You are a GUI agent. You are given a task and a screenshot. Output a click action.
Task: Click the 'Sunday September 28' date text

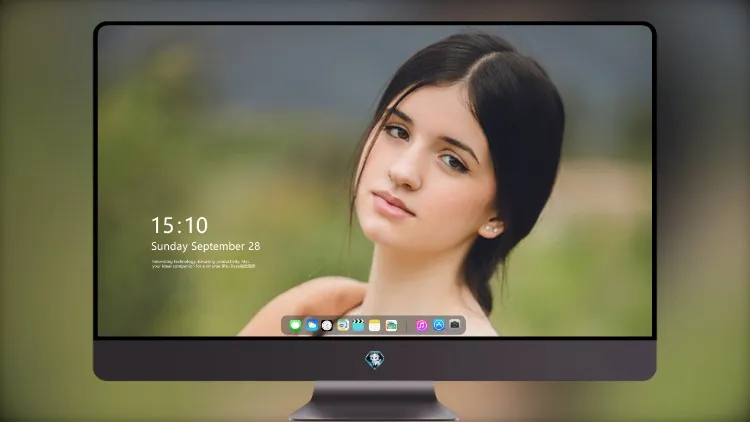pyautogui.click(x=206, y=246)
